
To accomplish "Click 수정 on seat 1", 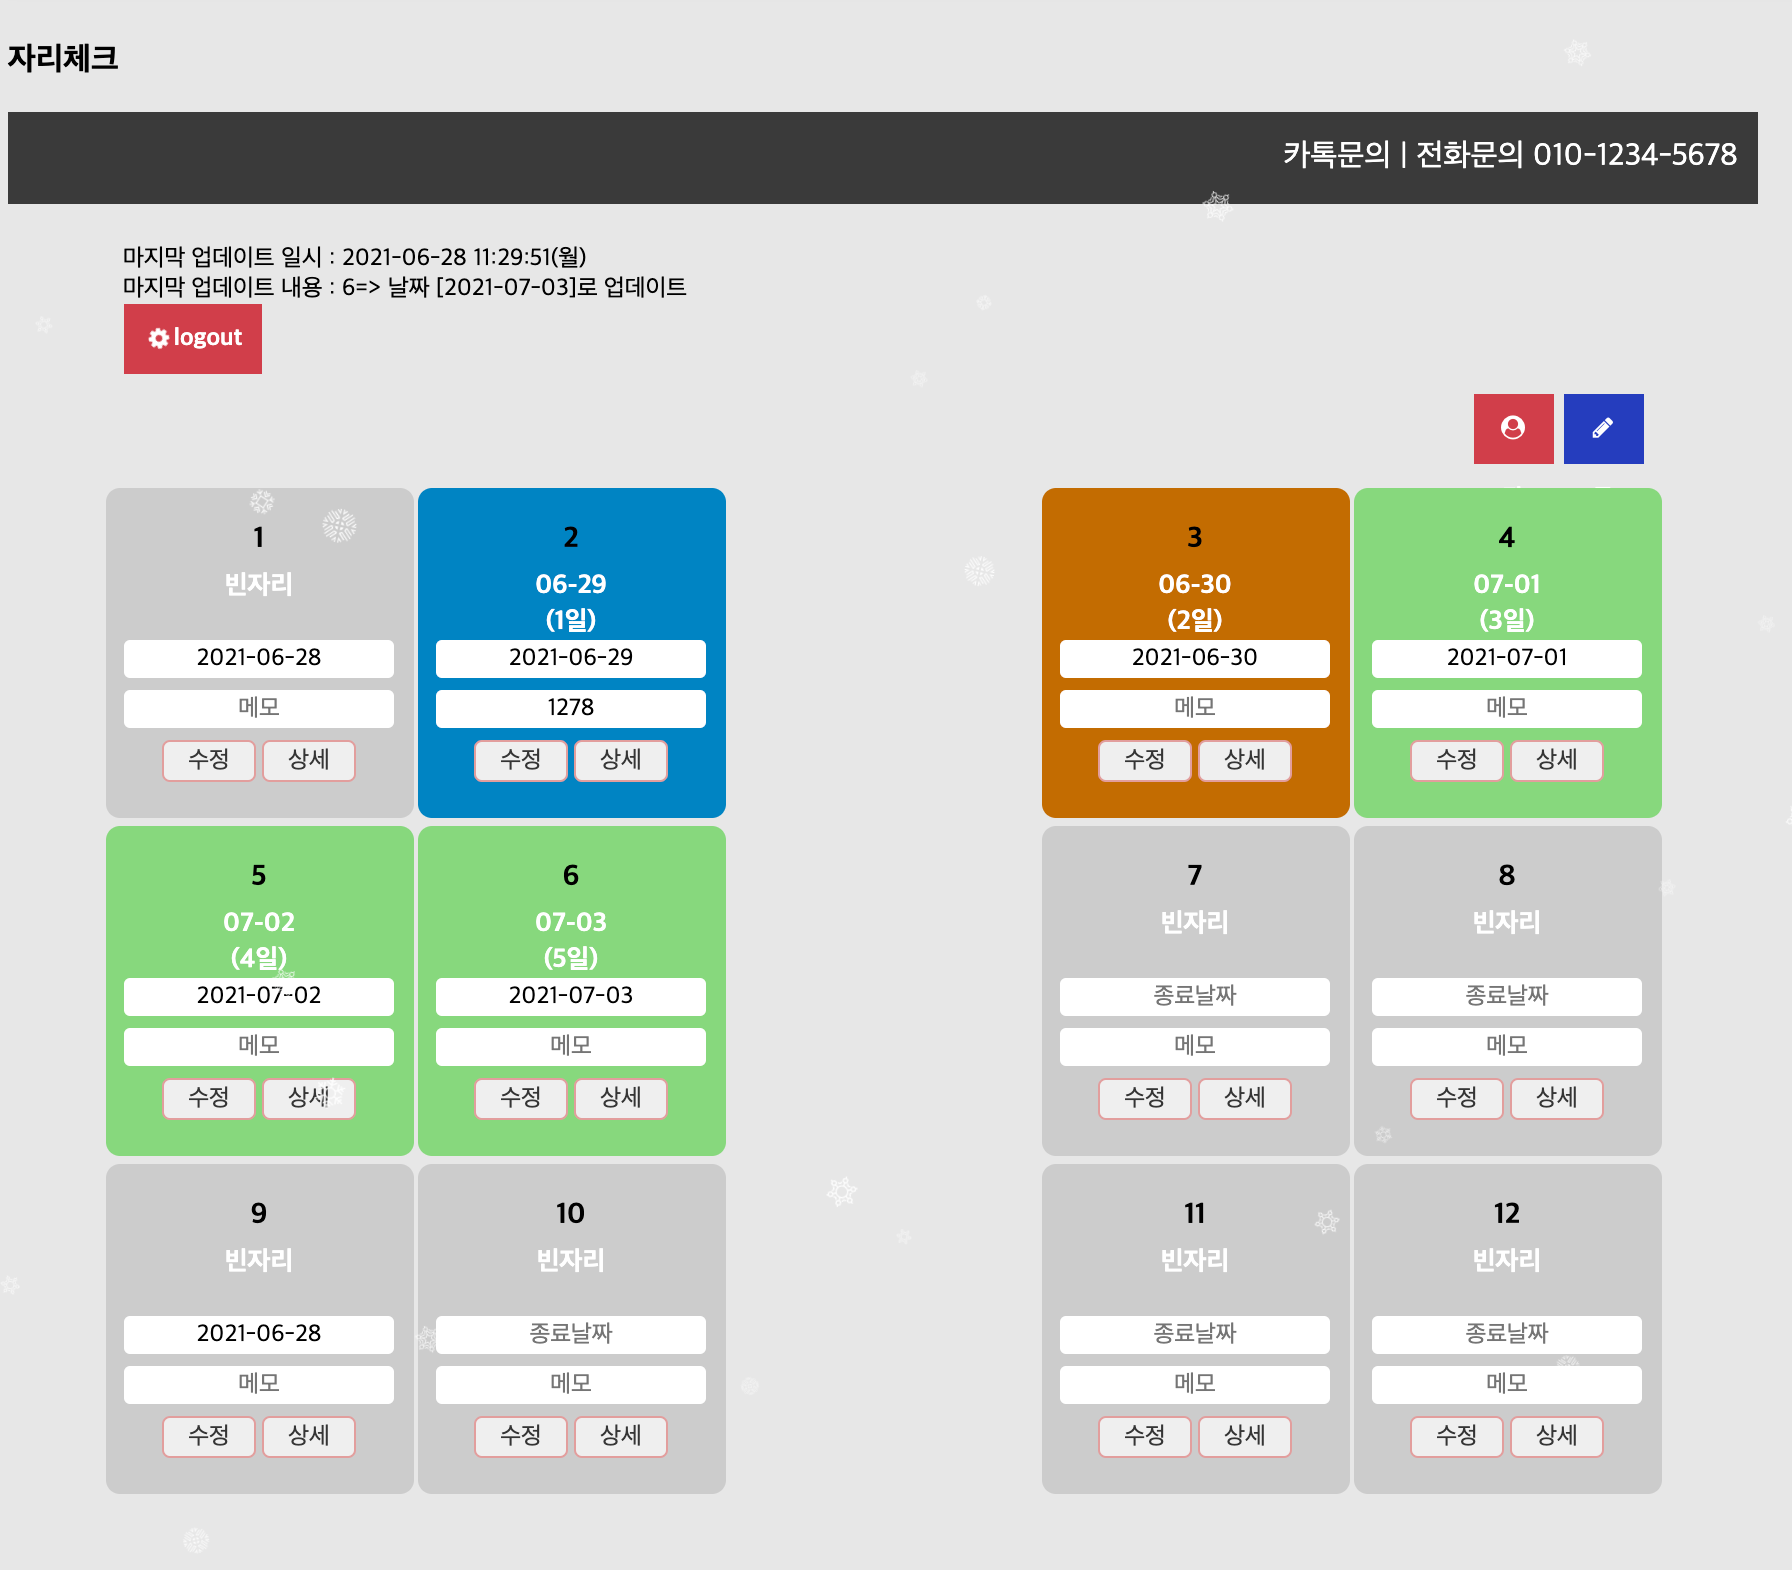I will tap(209, 760).
